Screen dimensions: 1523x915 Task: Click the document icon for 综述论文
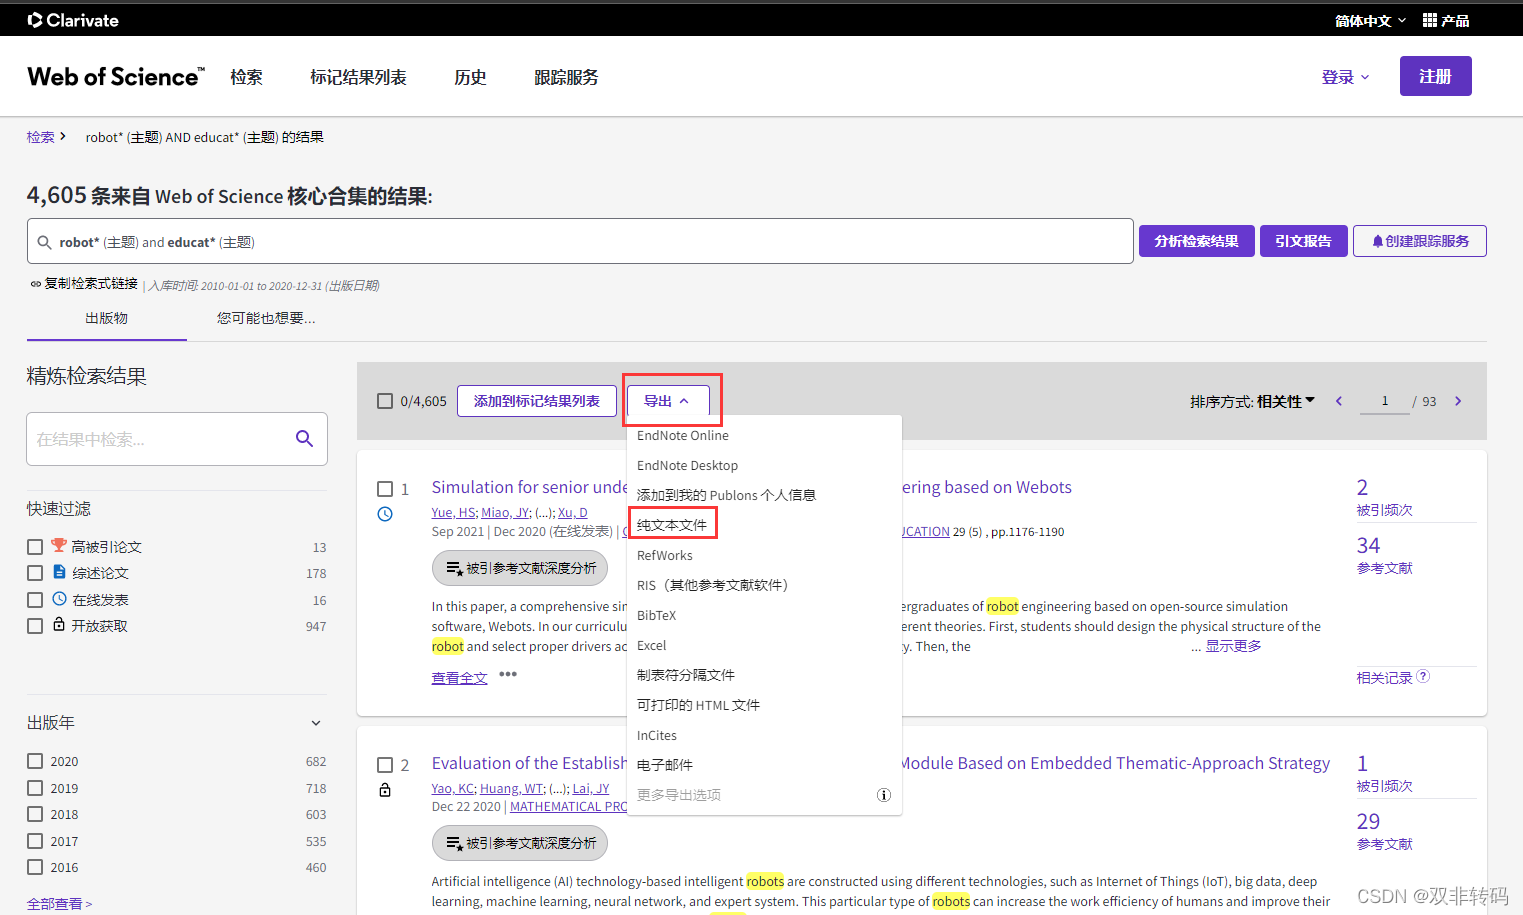[x=59, y=572]
